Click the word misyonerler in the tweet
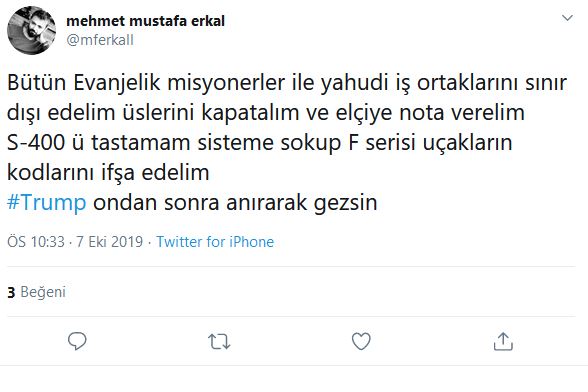The width and height of the screenshot is (588, 392). [226, 83]
